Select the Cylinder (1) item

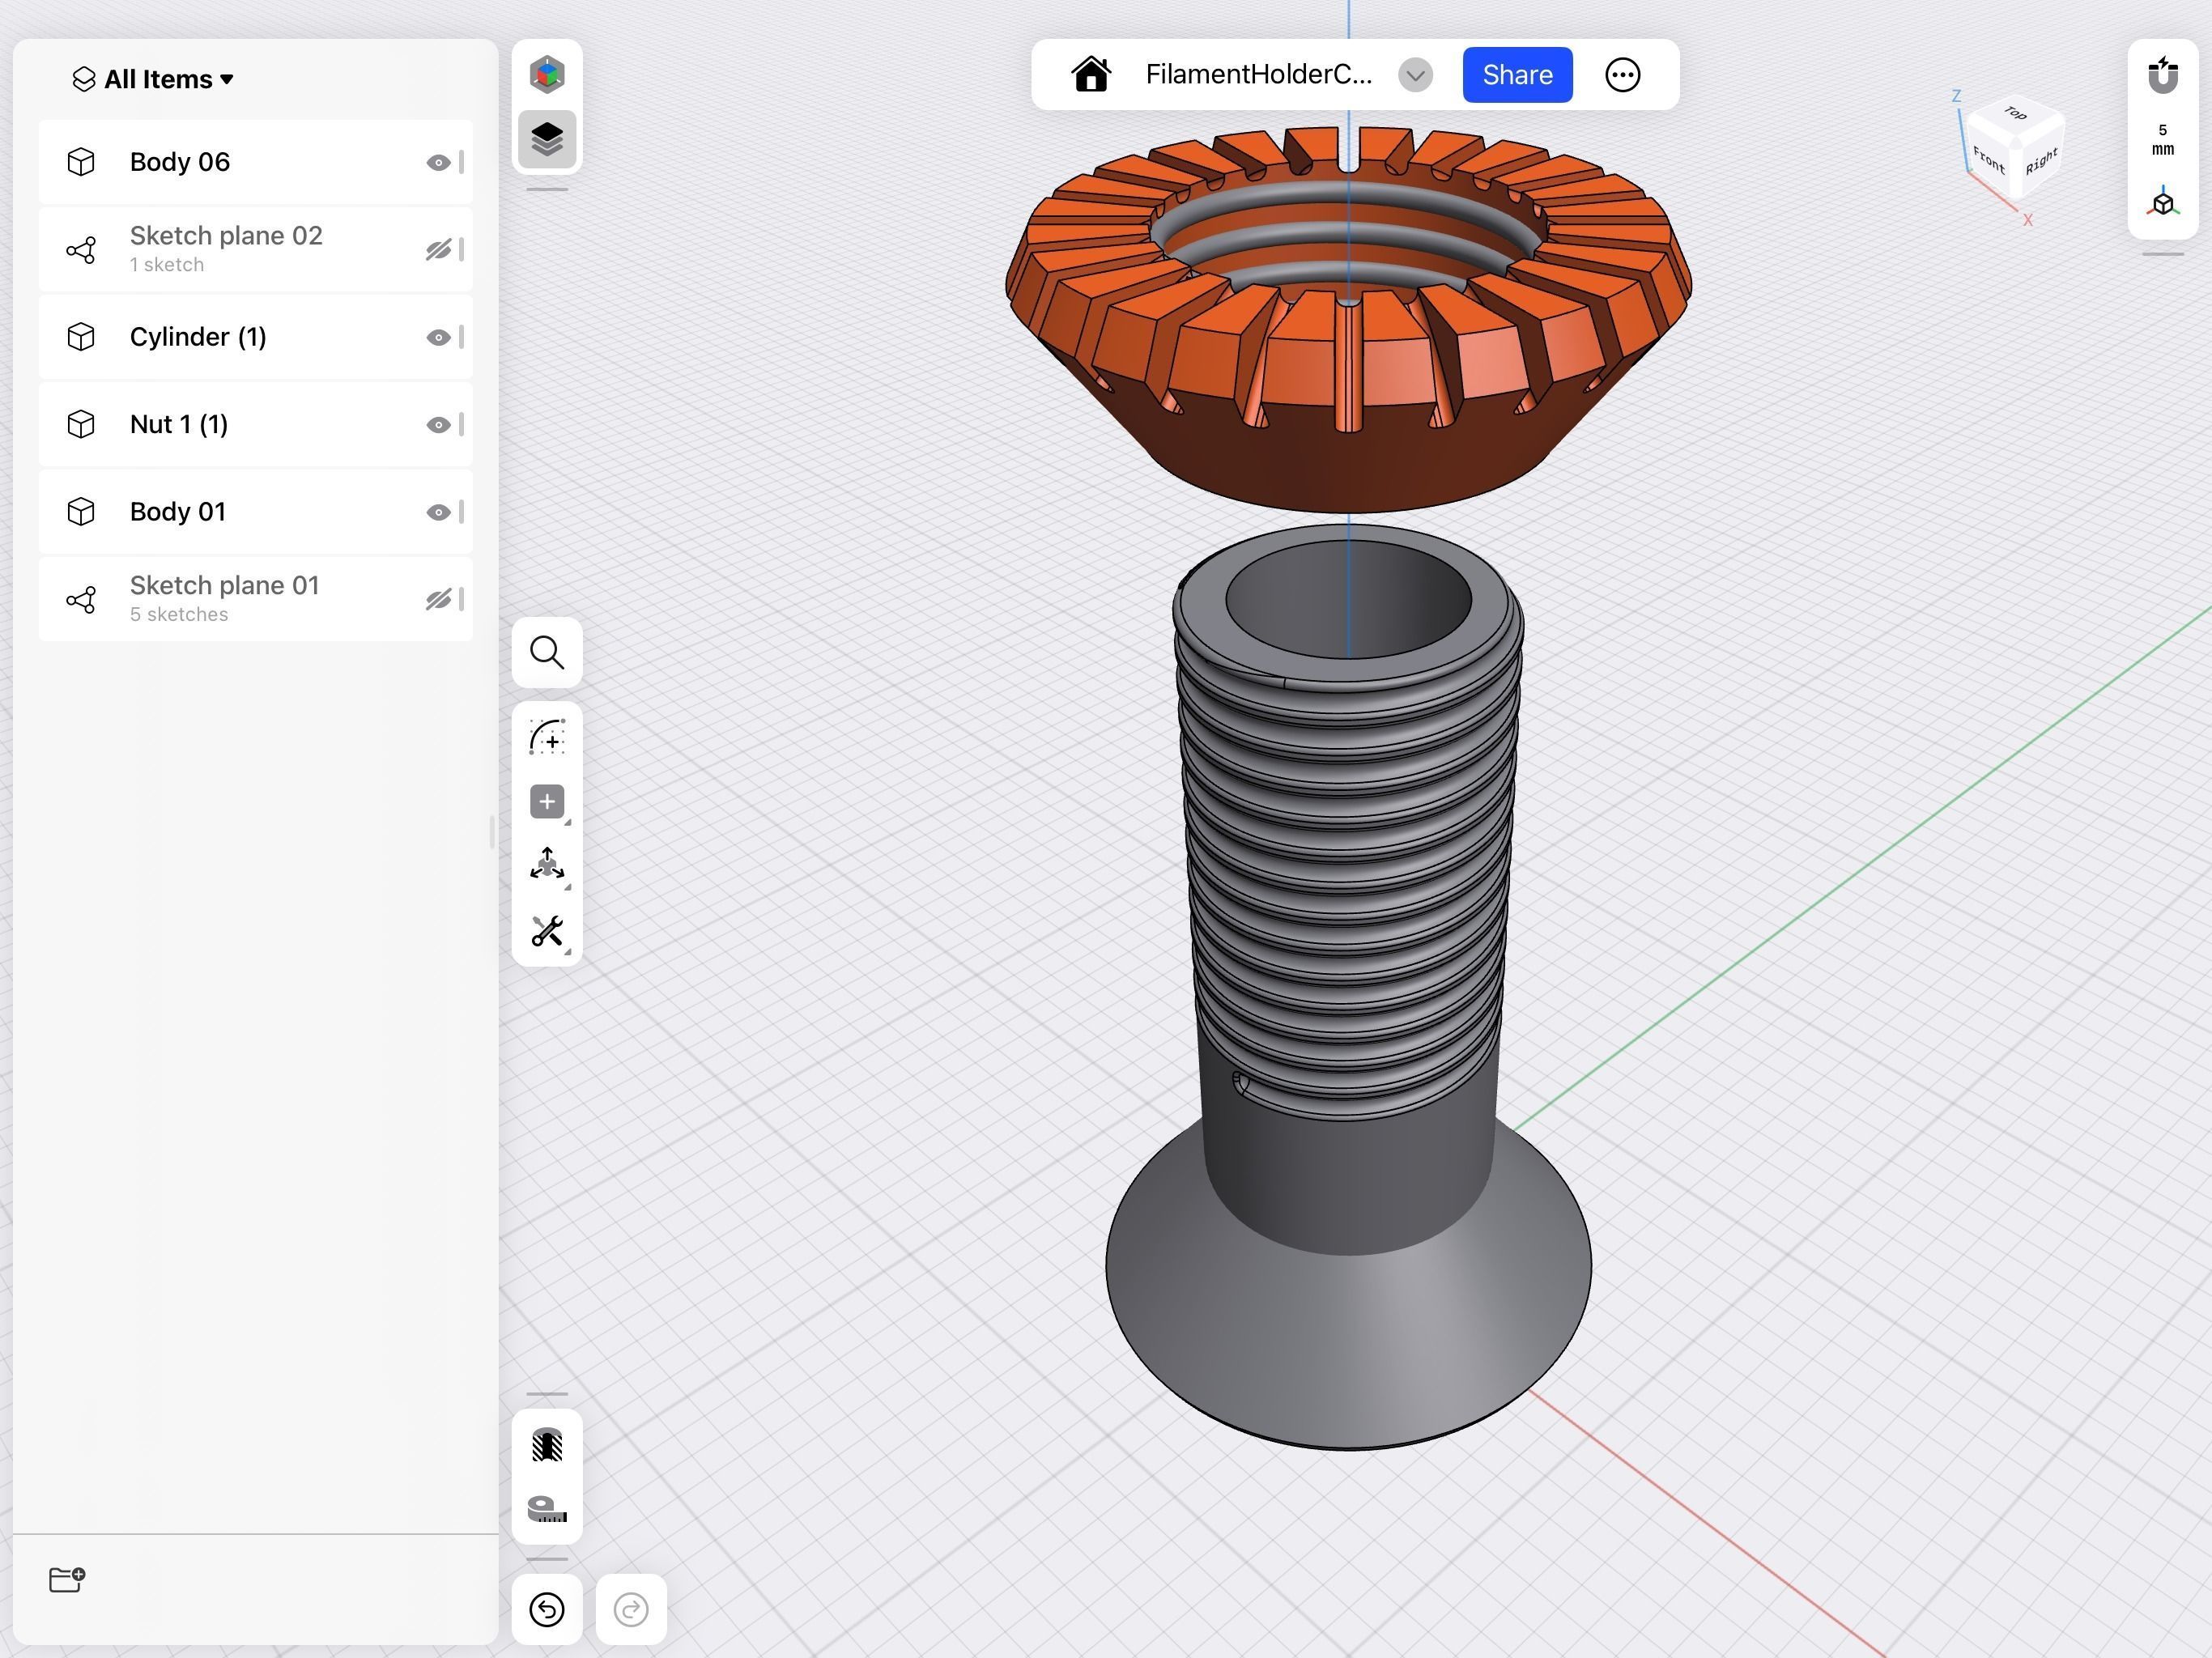(255, 337)
